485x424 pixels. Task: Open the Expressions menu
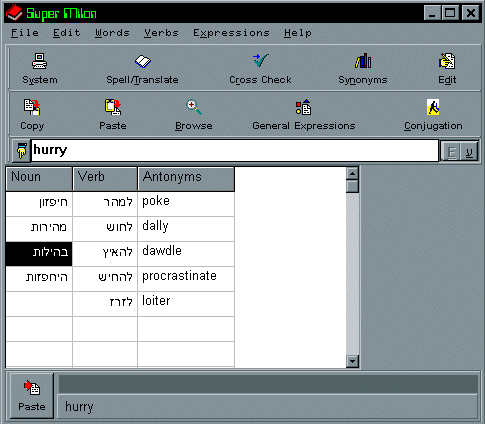click(x=231, y=33)
